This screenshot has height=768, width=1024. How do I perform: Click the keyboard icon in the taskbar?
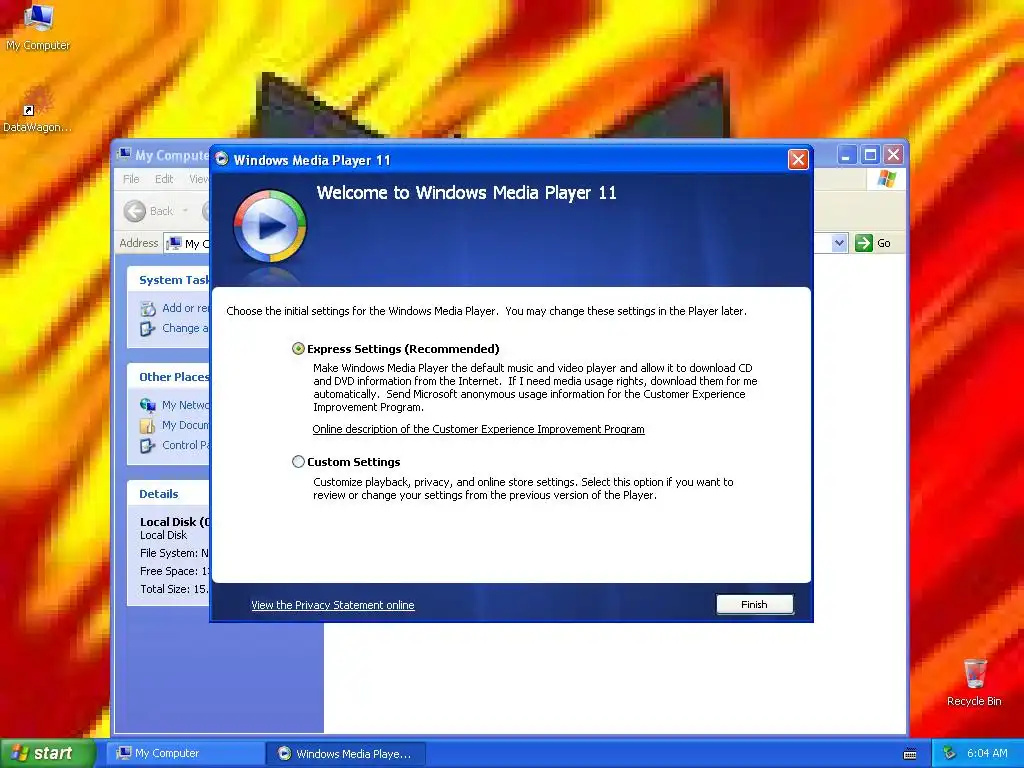tap(910, 754)
